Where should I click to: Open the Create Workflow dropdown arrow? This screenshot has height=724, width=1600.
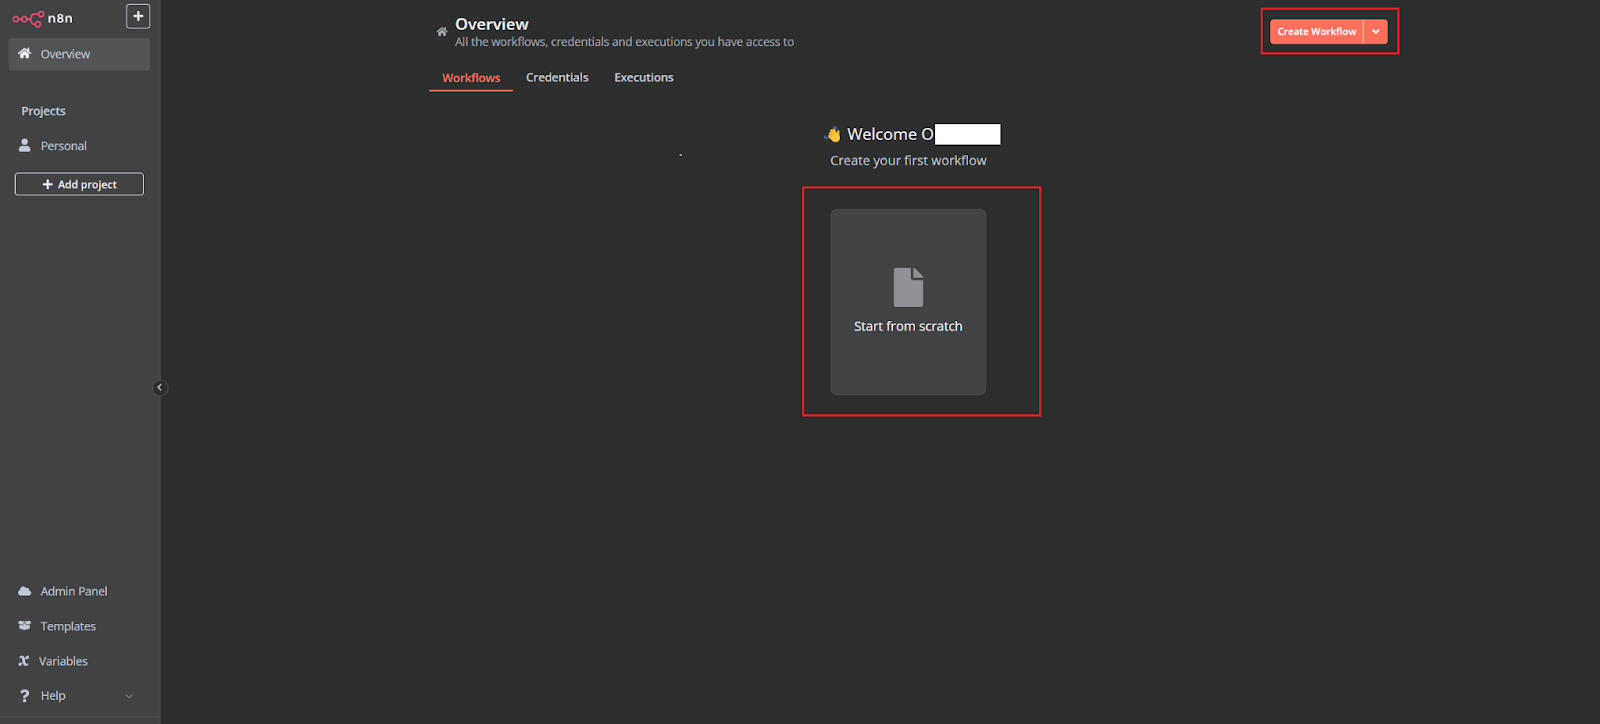[x=1376, y=32]
